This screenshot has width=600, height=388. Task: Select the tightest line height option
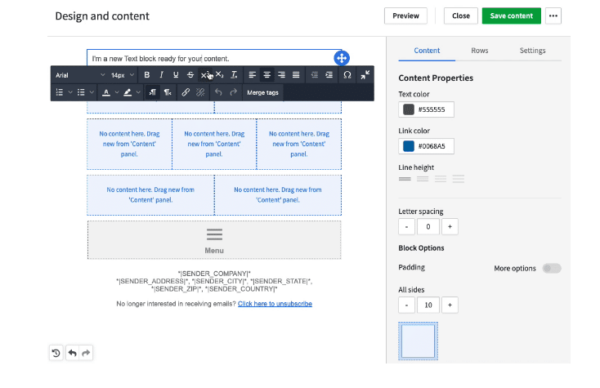tap(405, 179)
